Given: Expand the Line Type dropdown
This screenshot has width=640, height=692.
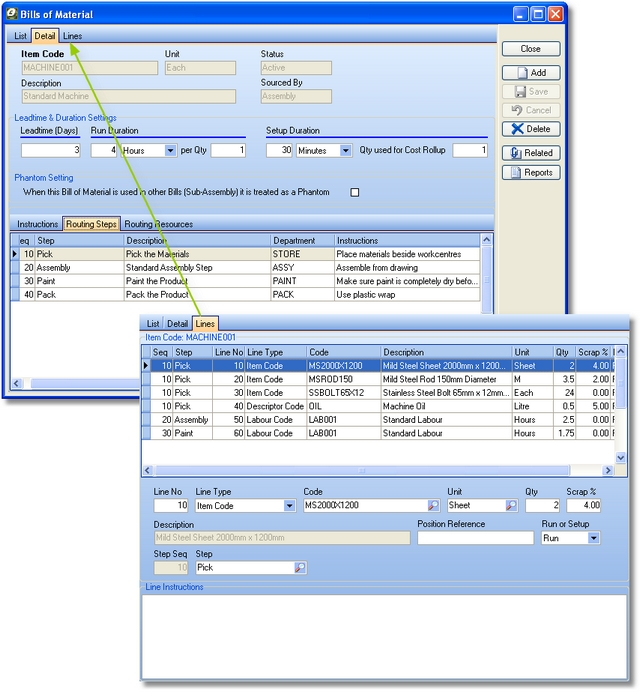Looking at the screenshot, I should [x=289, y=506].
